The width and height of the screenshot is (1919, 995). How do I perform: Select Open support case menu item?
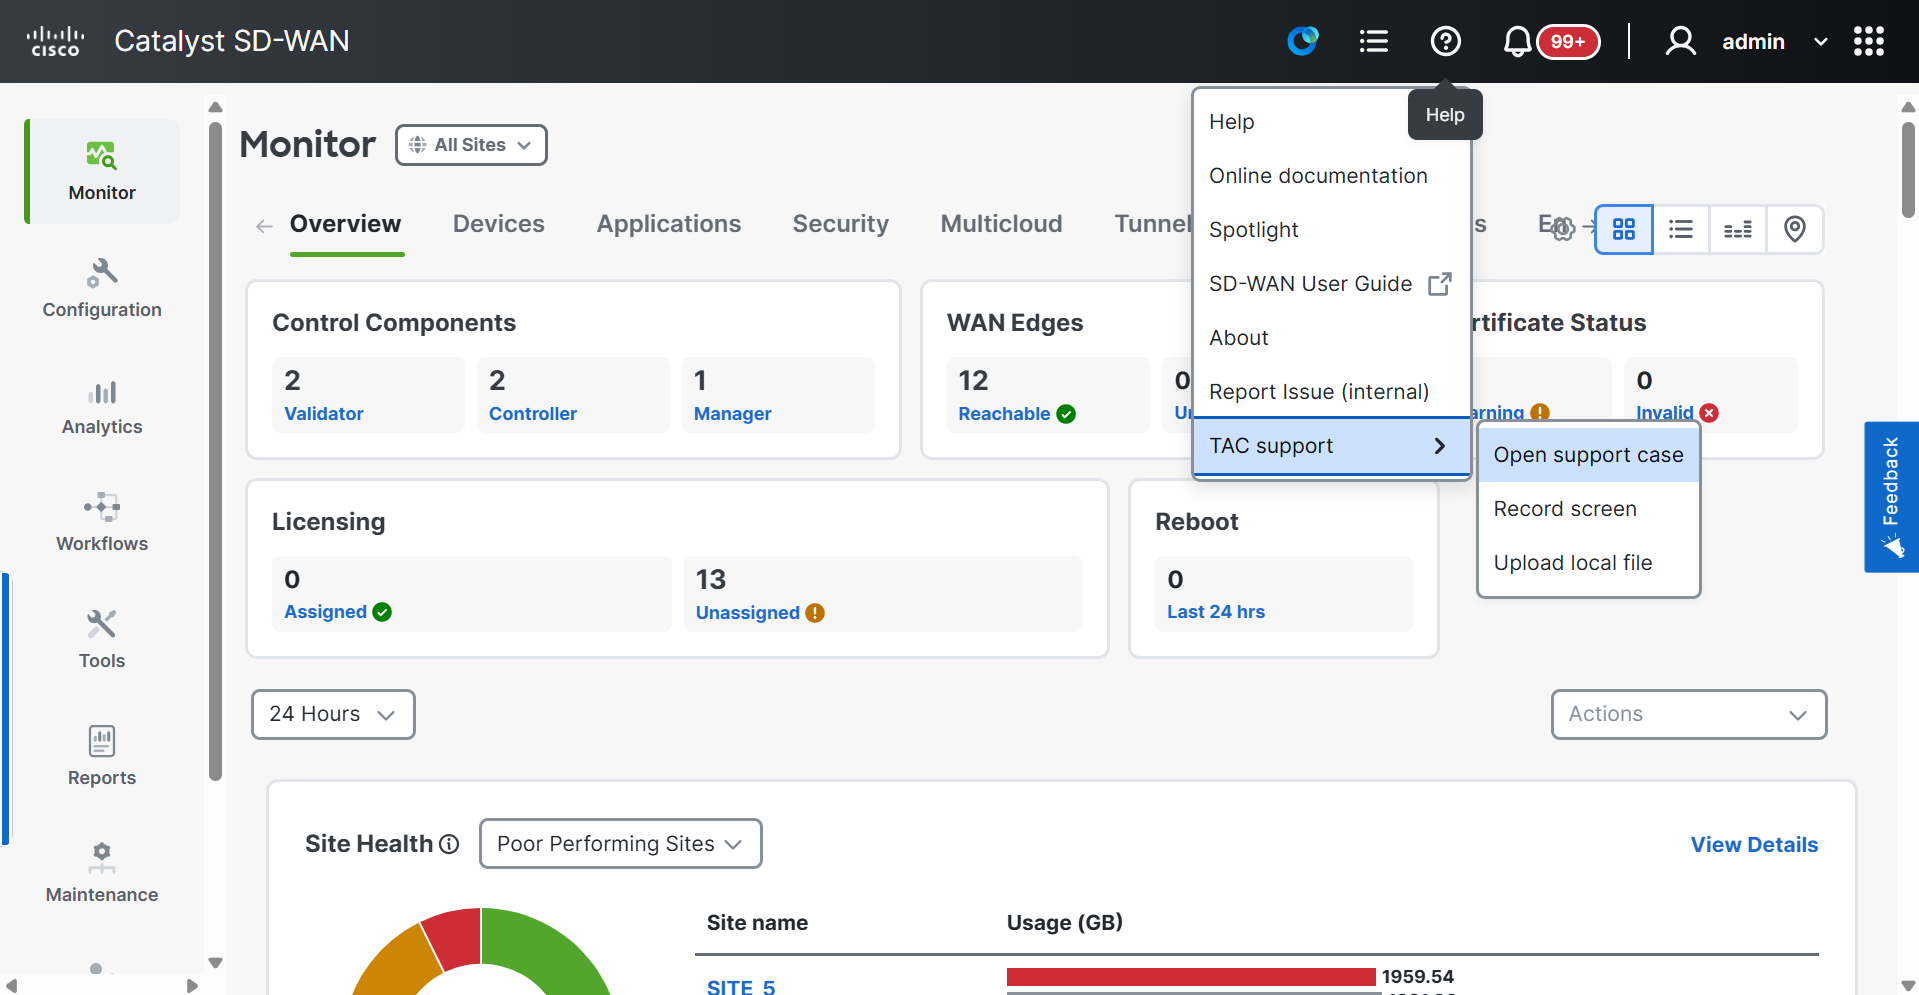[1588, 455]
